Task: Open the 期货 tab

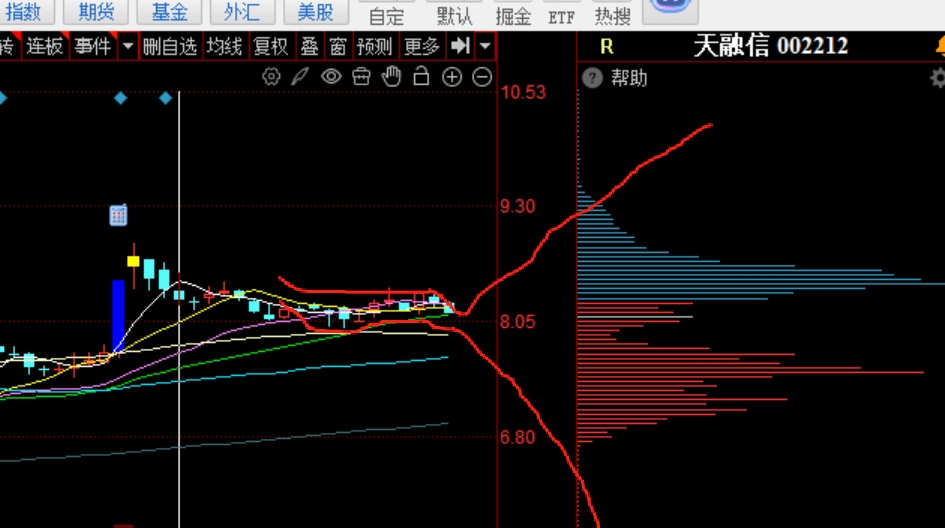Action: [96, 11]
